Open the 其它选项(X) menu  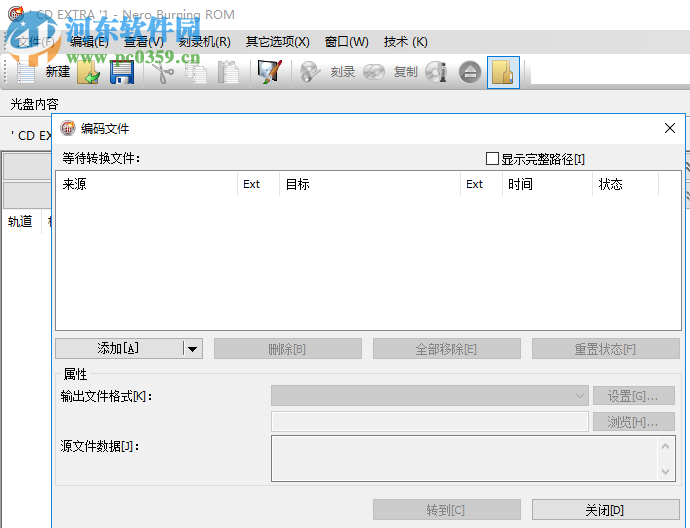[x=278, y=42]
